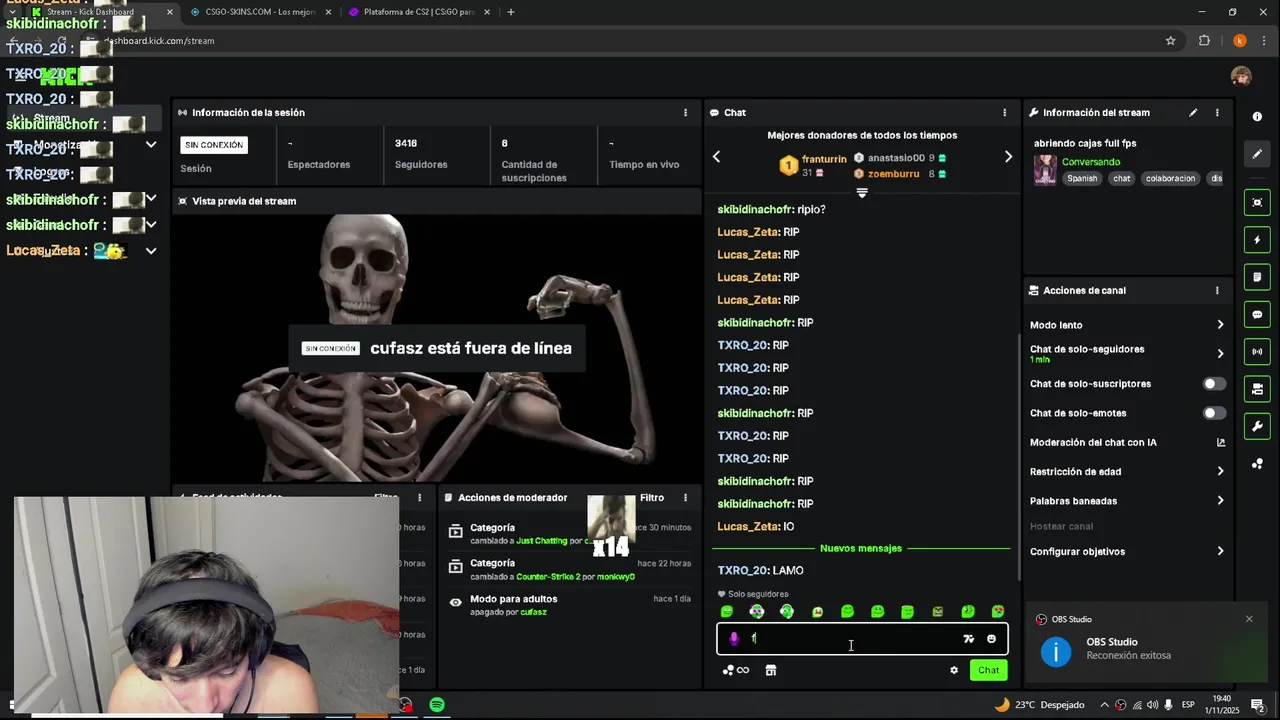Expand Restricción de edad settings
1280x720 pixels.
pyautogui.click(x=1220, y=472)
